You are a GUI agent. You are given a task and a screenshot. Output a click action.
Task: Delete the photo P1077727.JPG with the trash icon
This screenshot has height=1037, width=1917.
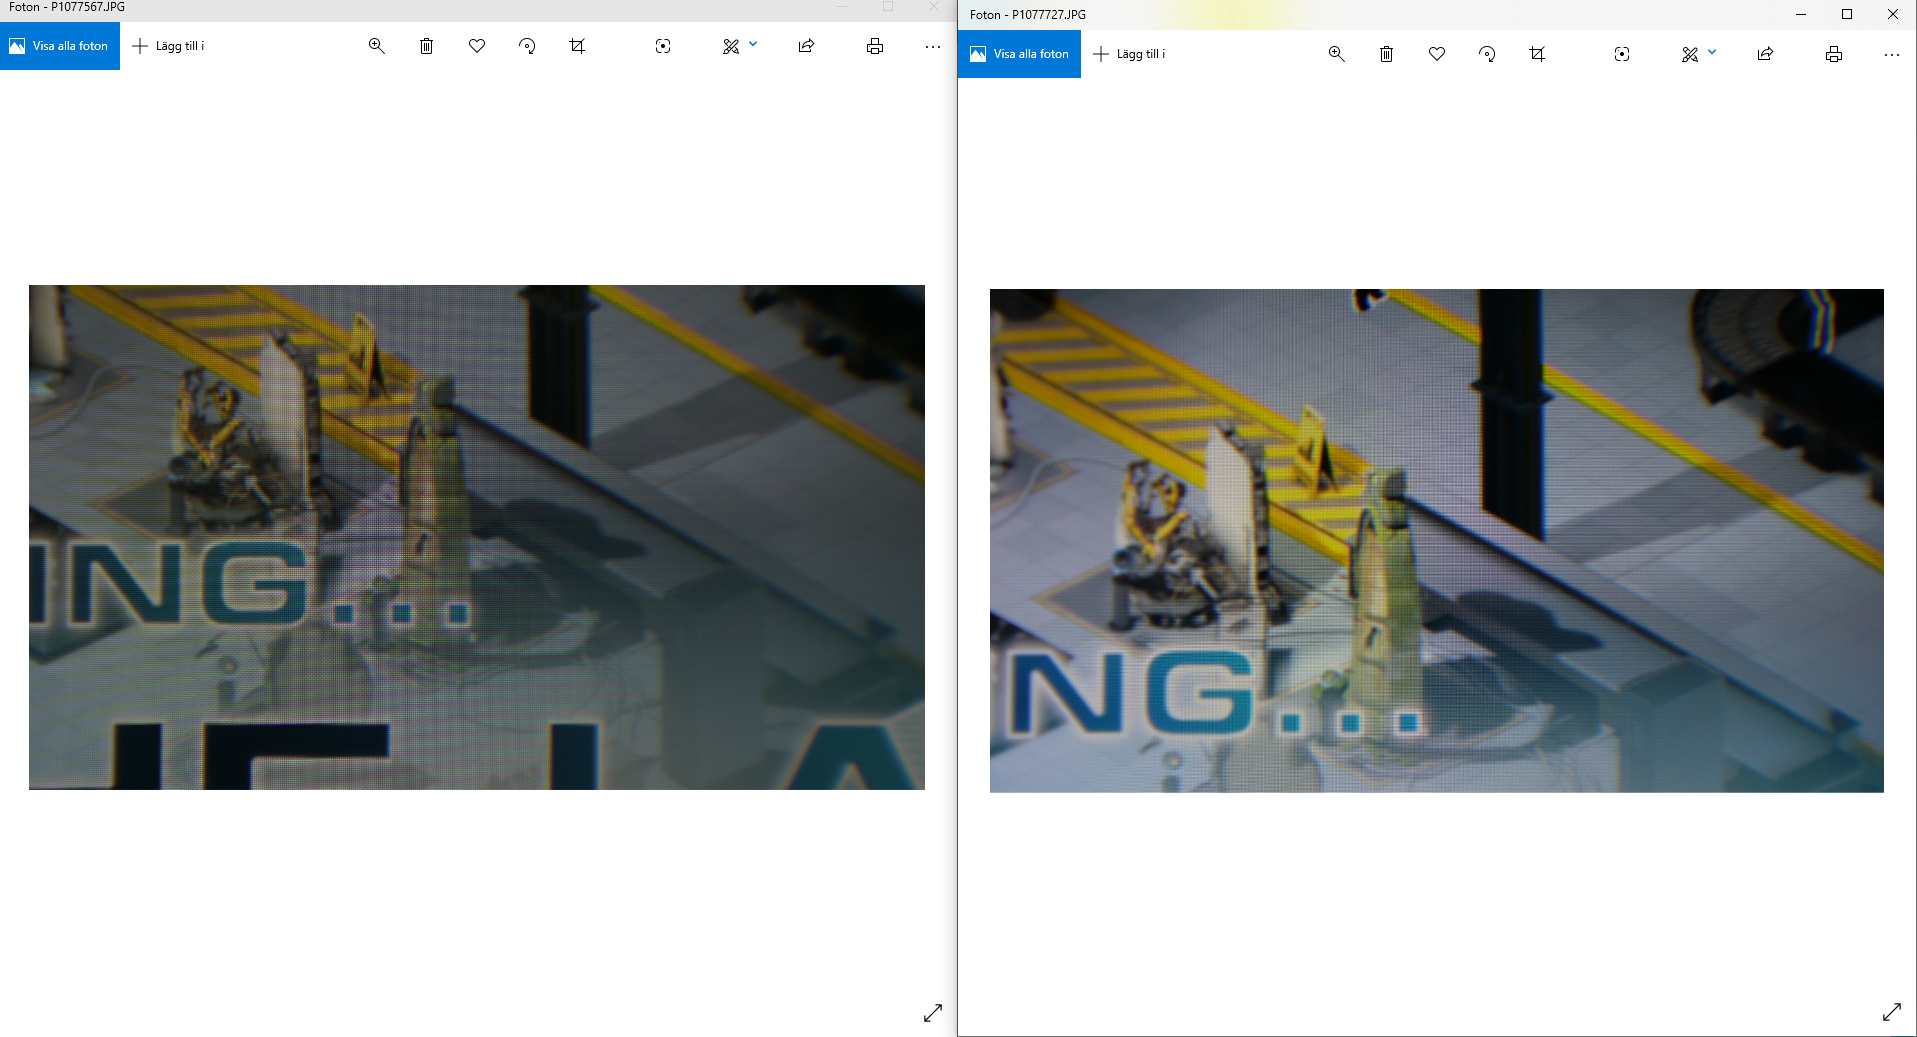[1386, 54]
